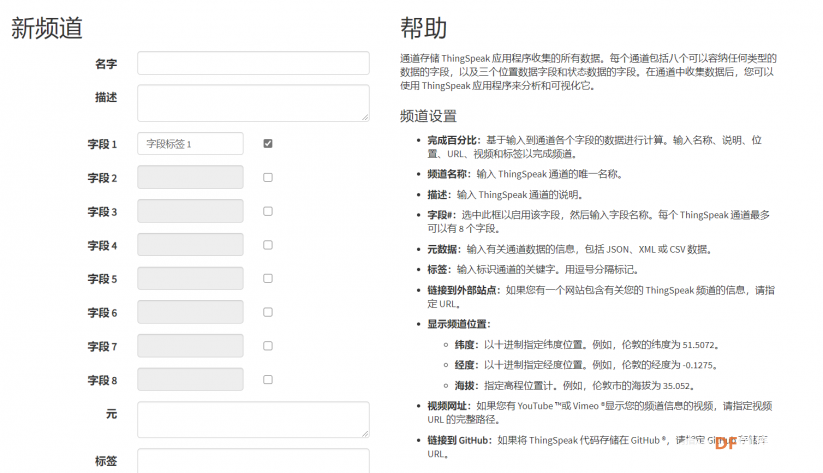This screenshot has height=473, width=823.
Task: Click the 视频网址 help term
Action: 447,406
